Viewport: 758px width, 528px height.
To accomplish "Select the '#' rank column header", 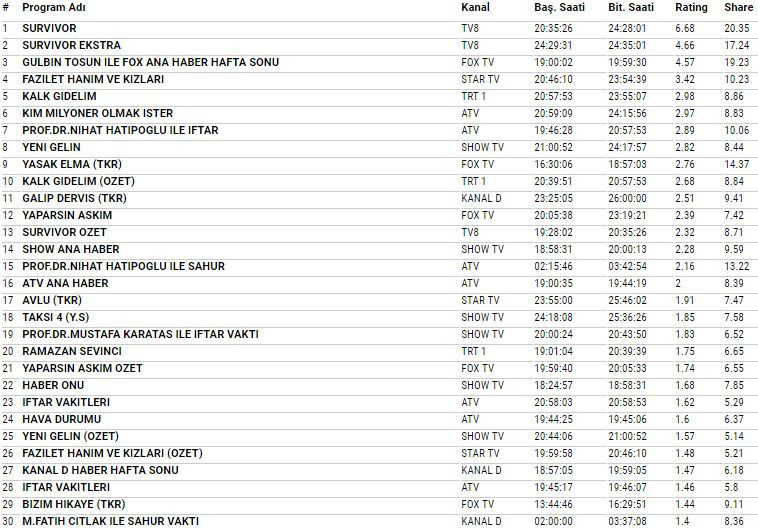I will click(6, 7).
